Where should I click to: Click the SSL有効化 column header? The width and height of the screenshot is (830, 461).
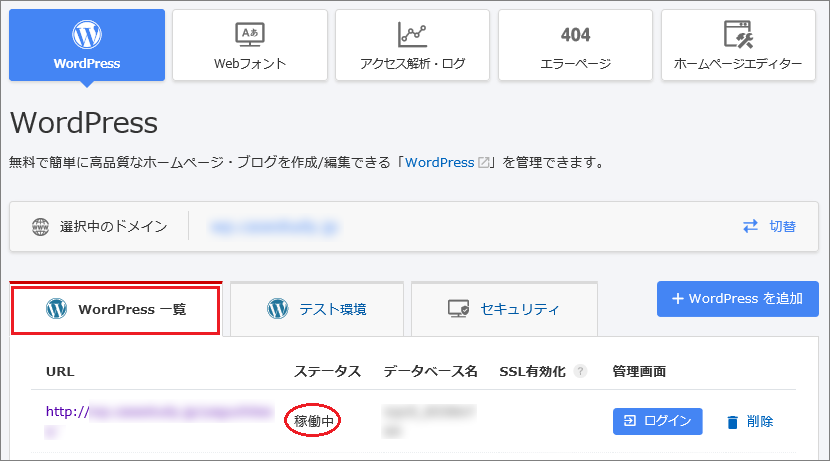(x=533, y=372)
